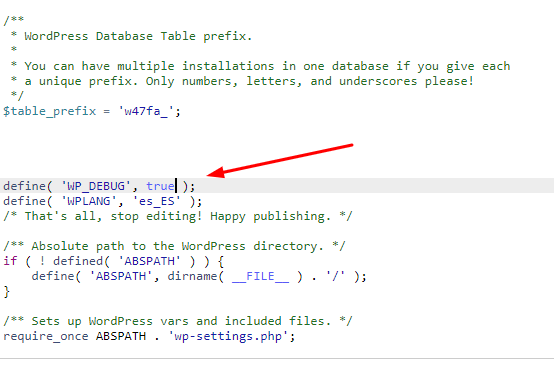554x378 pixels.
Task: Click the 'true' value in WP_DEBUG line
Action: [x=160, y=186]
